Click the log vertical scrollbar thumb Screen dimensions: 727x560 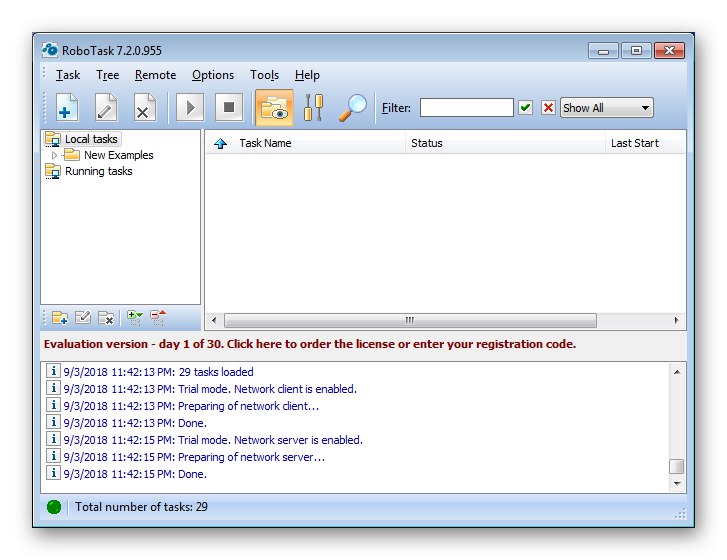[677, 466]
